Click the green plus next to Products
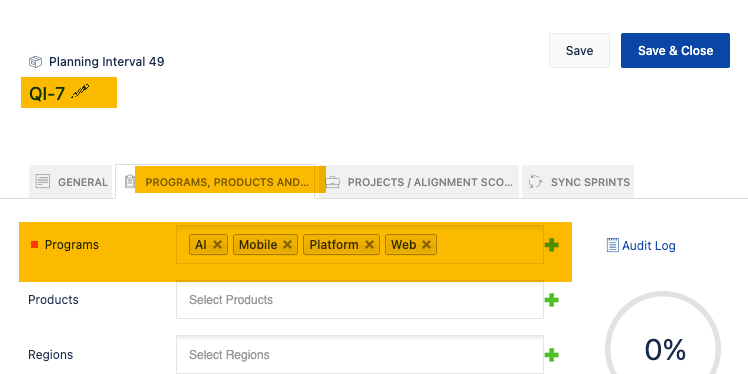Image resolution: width=748 pixels, height=374 pixels. [551, 300]
